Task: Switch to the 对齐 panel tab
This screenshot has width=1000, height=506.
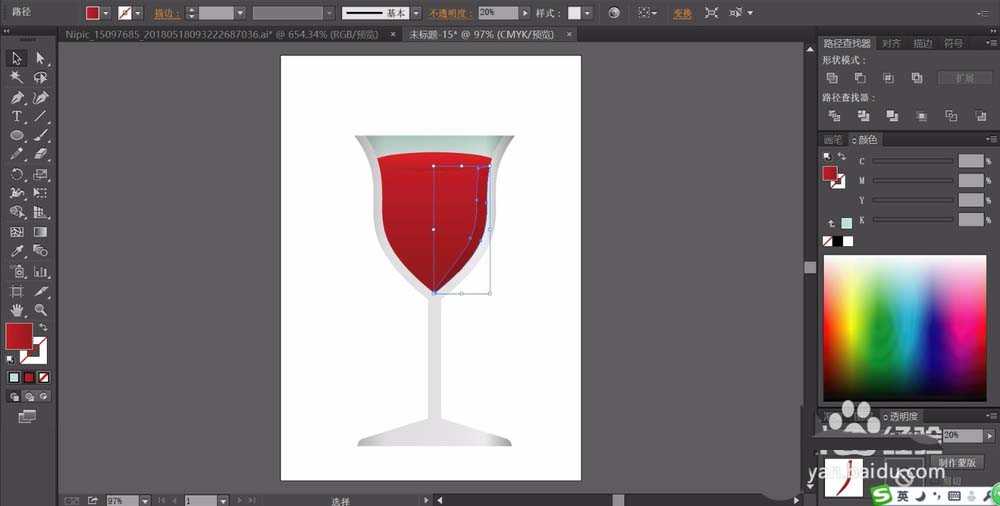Action: coord(891,44)
